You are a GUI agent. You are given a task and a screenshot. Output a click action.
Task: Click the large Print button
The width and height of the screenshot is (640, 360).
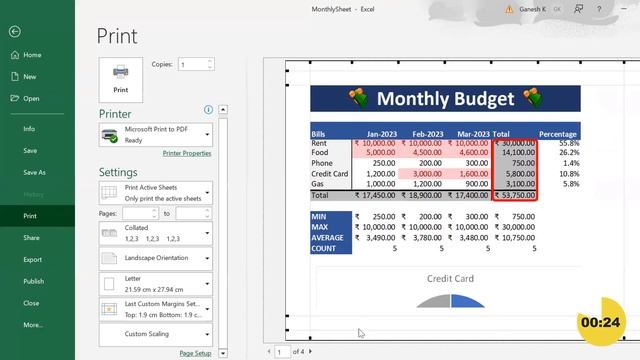(x=121, y=80)
